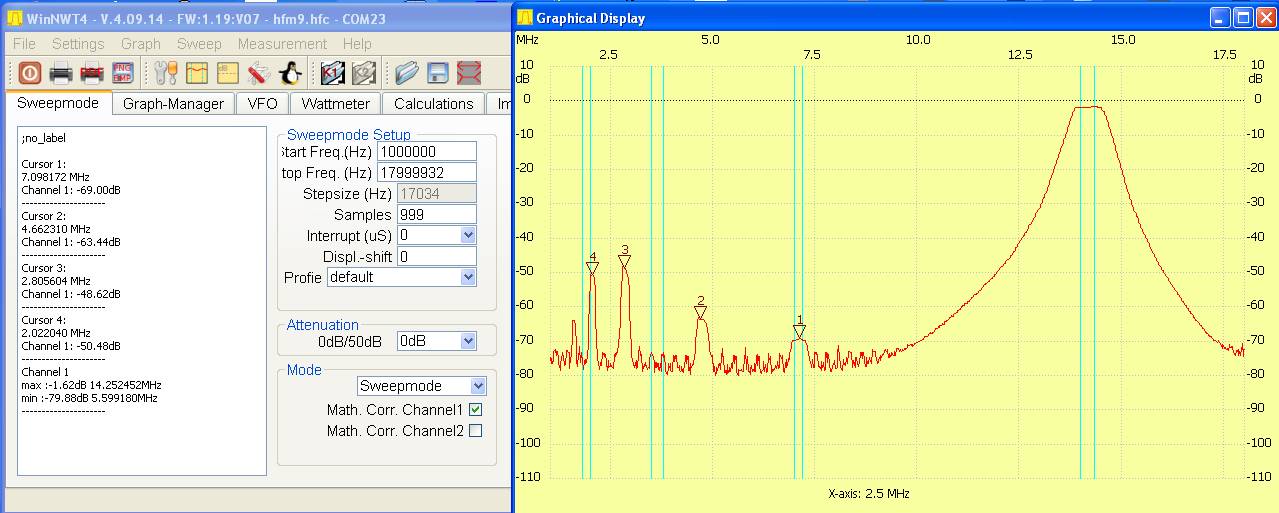Toggle Math. Corr. Channel1 checkbox
This screenshot has height=513, width=1279.
[475, 410]
